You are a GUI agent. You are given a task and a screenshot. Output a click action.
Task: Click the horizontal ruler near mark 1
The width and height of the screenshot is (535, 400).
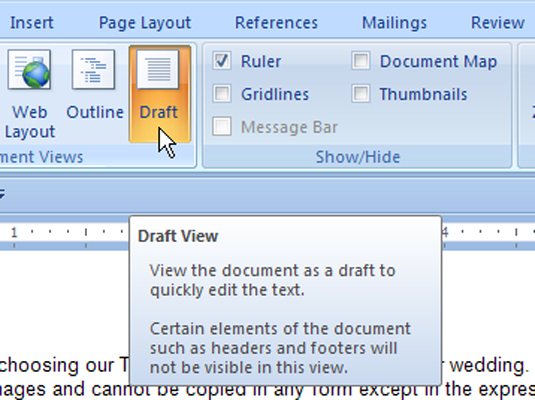14,233
